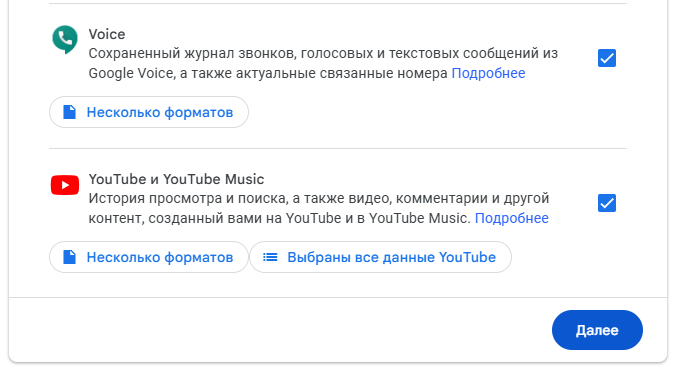The image size is (674, 369).
Task: Follow the Подробнее link in YouTube description
Action: point(512,218)
